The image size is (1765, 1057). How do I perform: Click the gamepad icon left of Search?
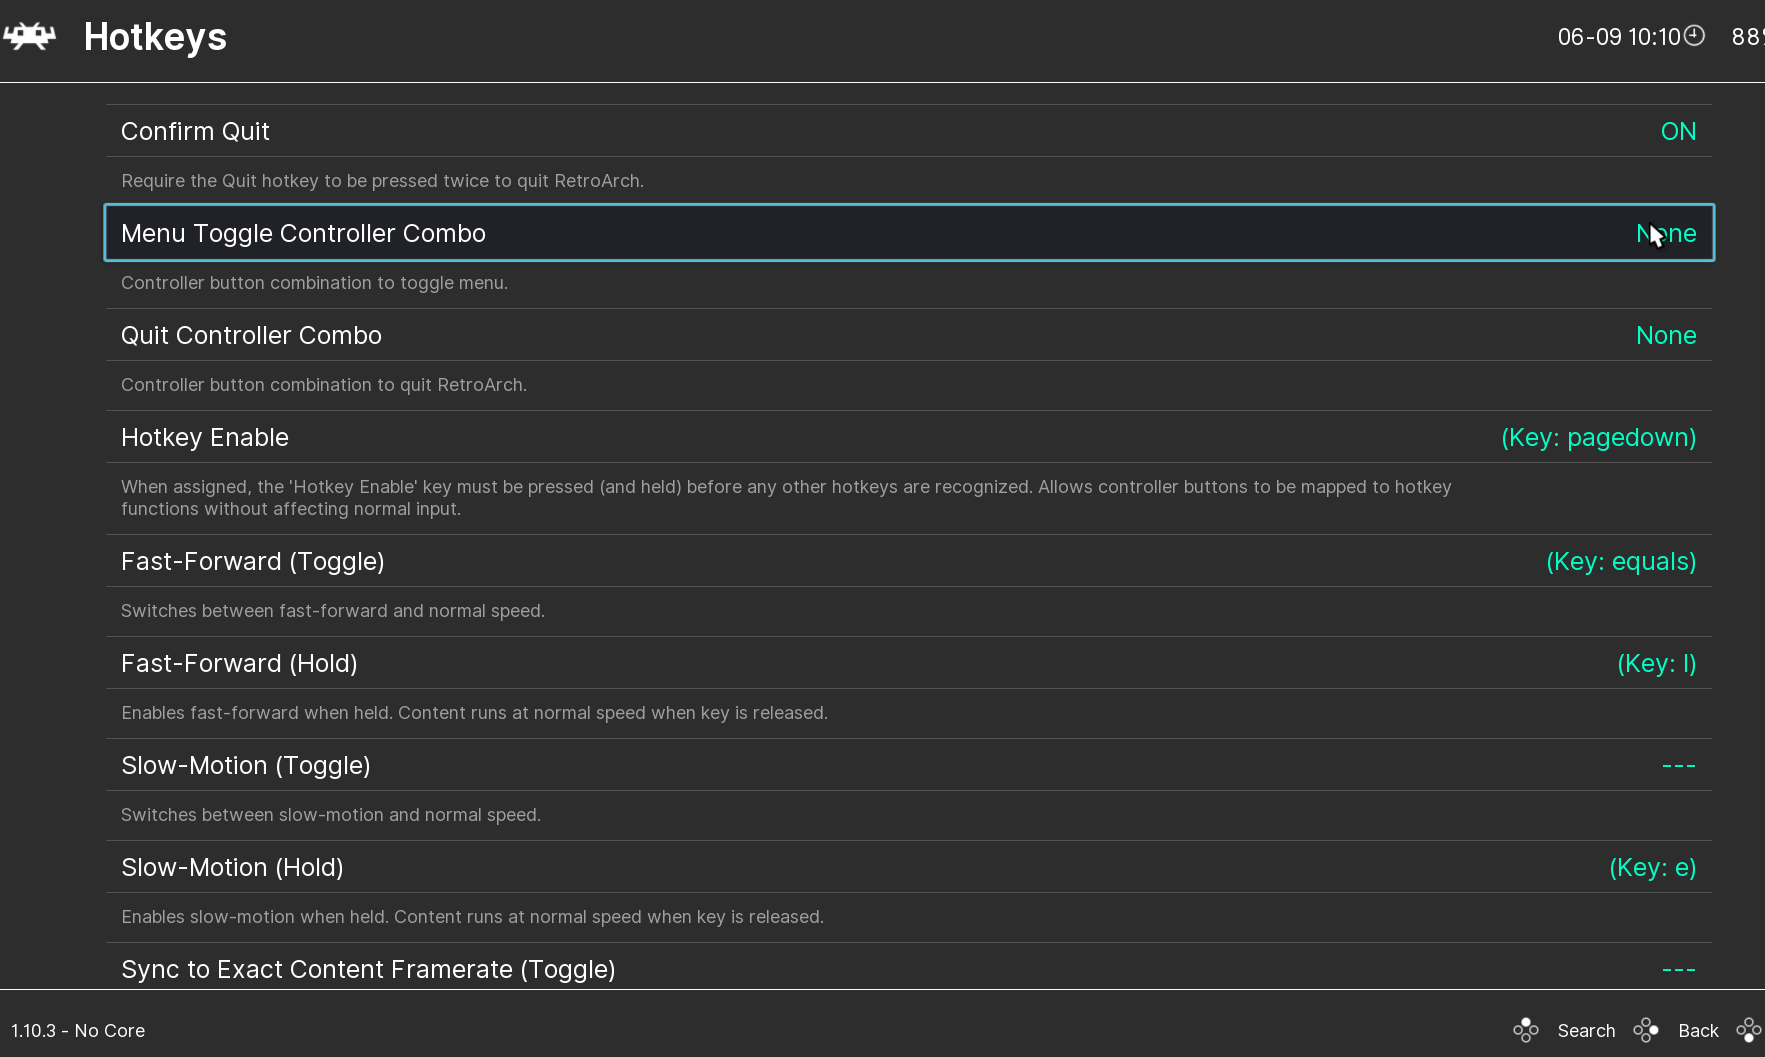click(x=1525, y=1030)
